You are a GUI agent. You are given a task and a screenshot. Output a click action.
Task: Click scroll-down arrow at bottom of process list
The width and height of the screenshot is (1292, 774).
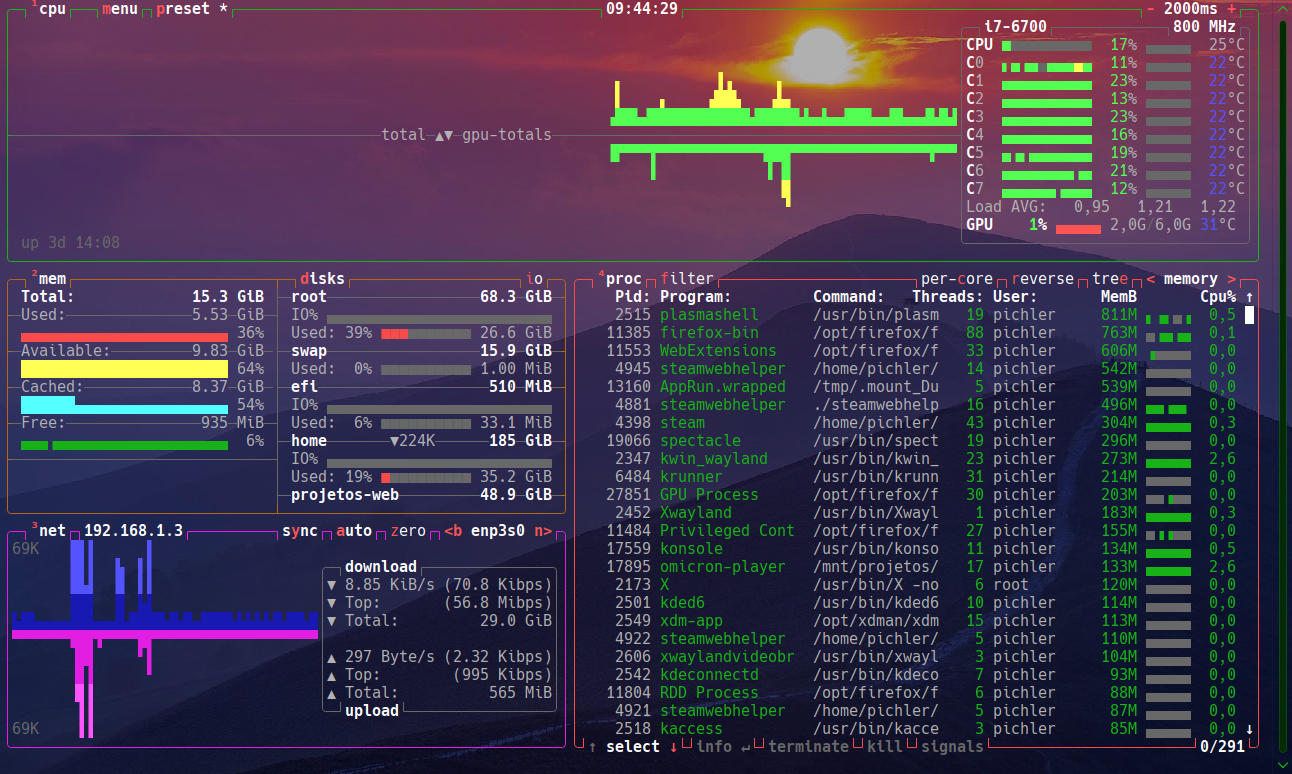(x=1249, y=729)
